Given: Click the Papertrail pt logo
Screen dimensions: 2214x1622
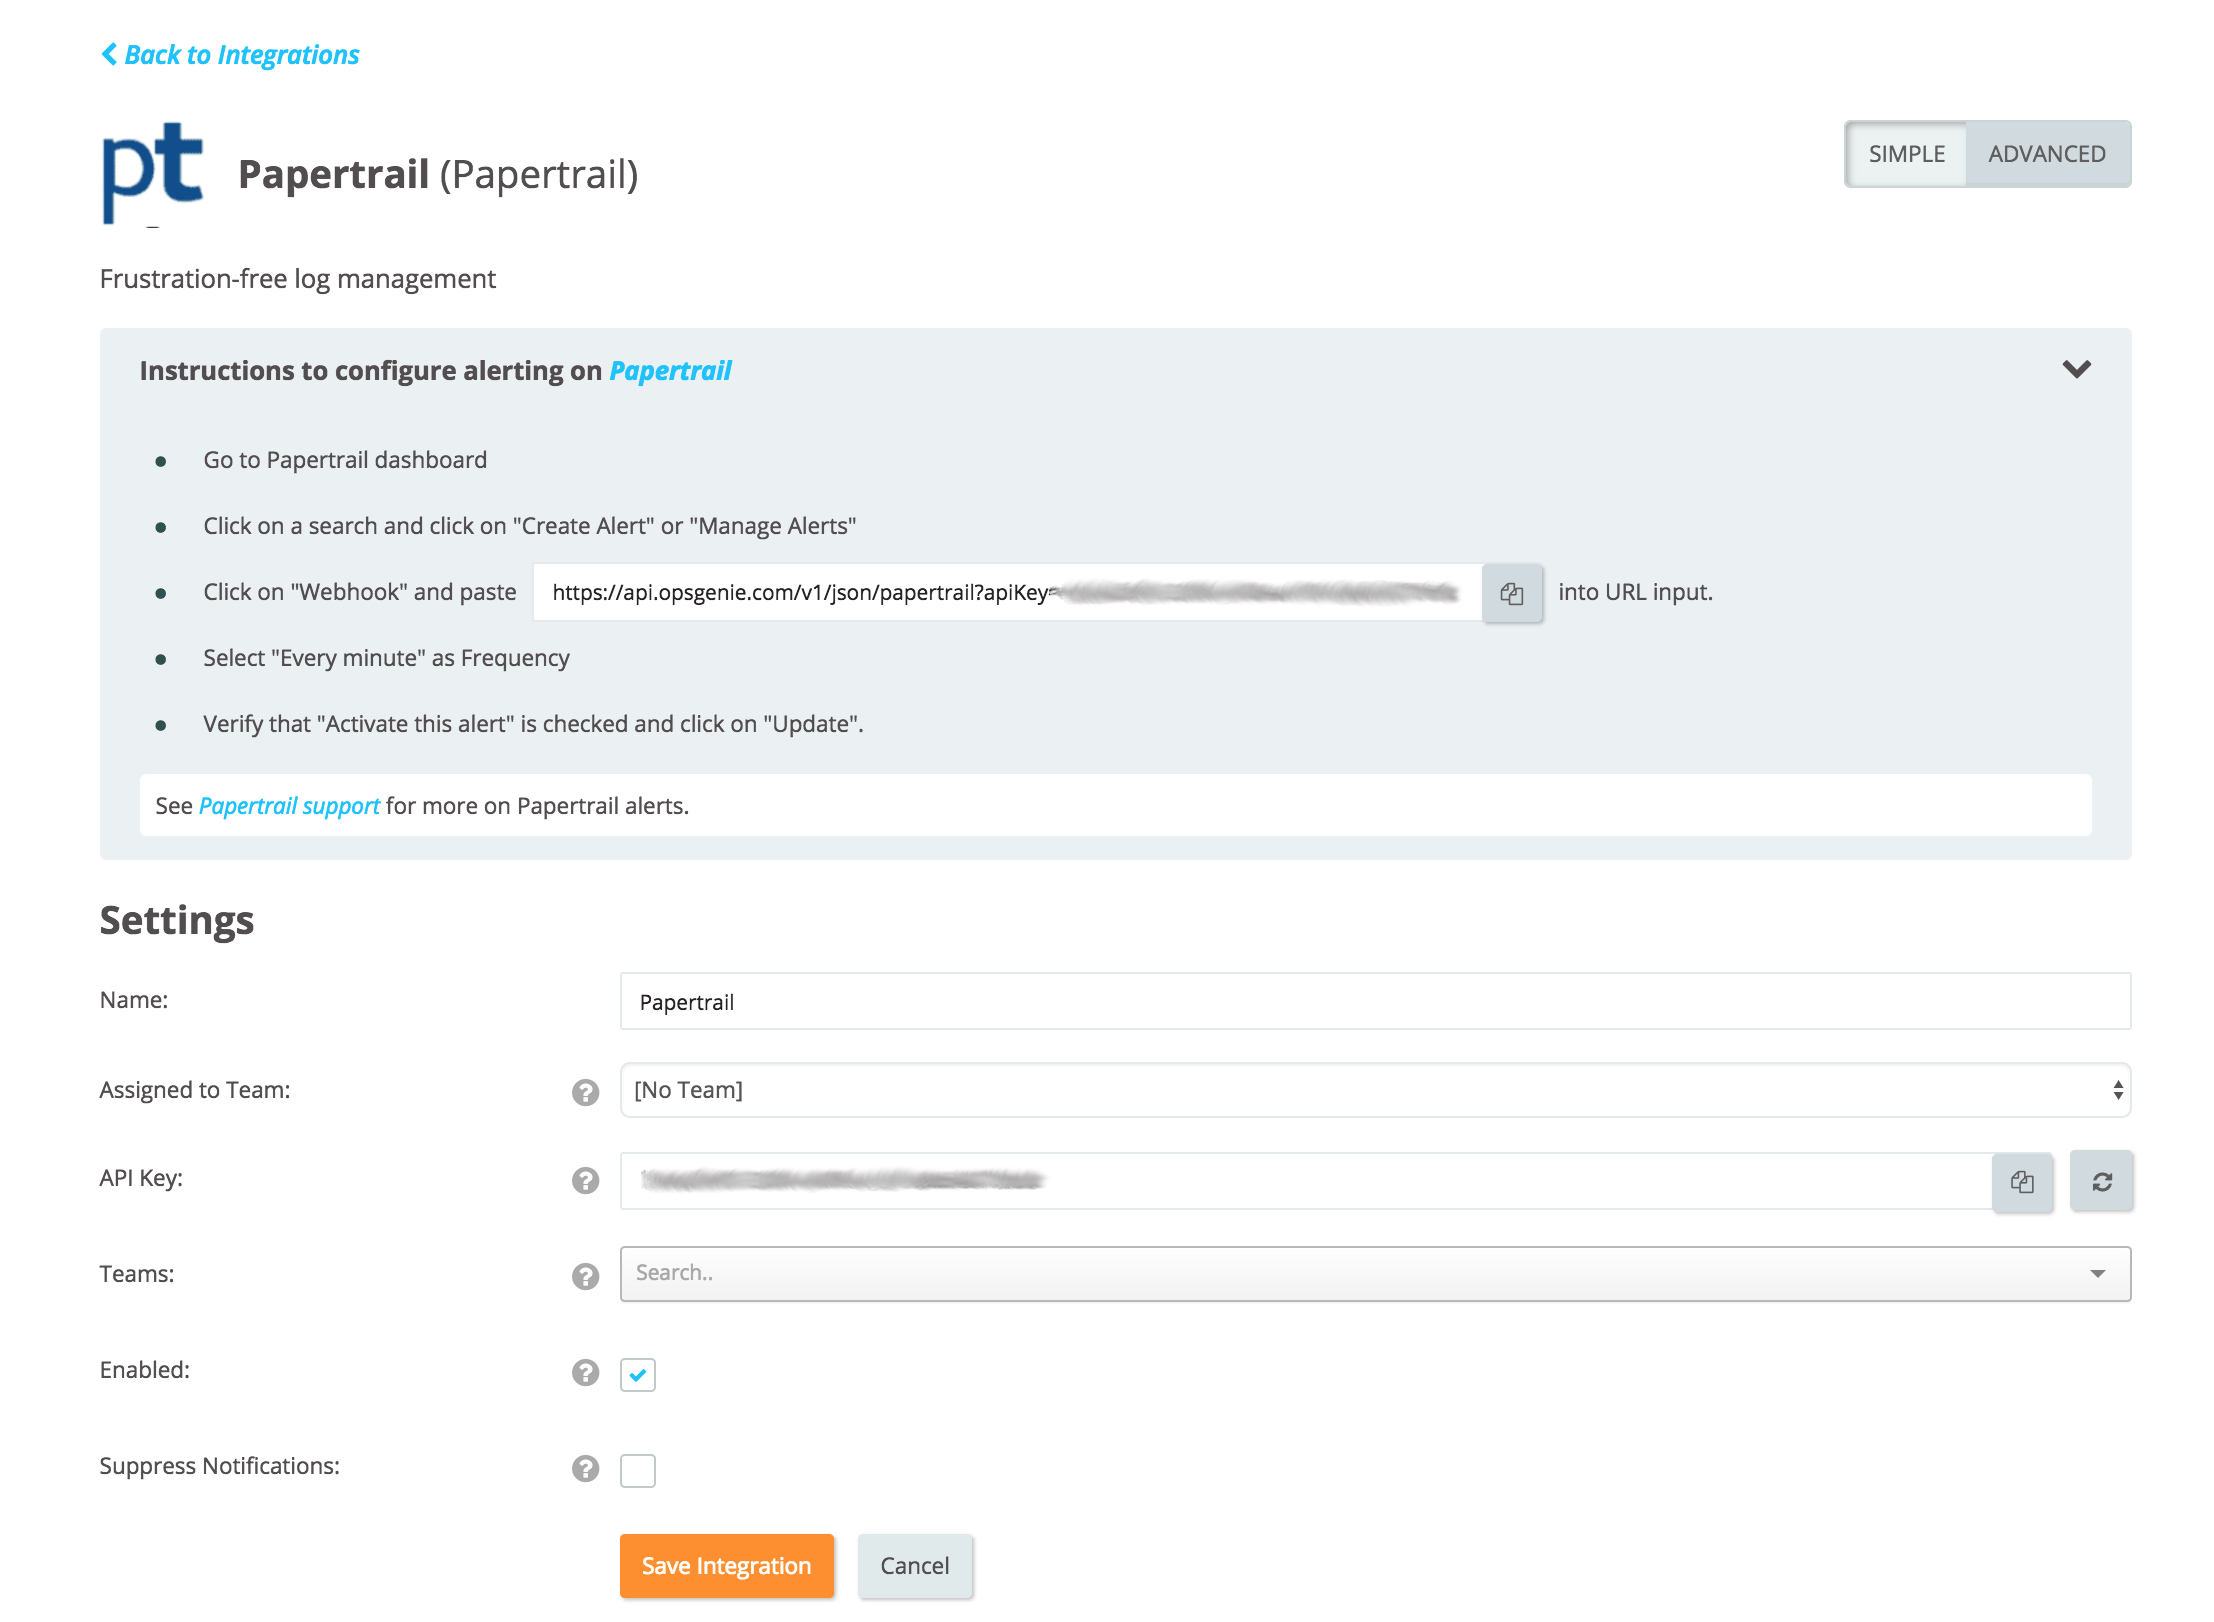Looking at the screenshot, I should coord(152,172).
